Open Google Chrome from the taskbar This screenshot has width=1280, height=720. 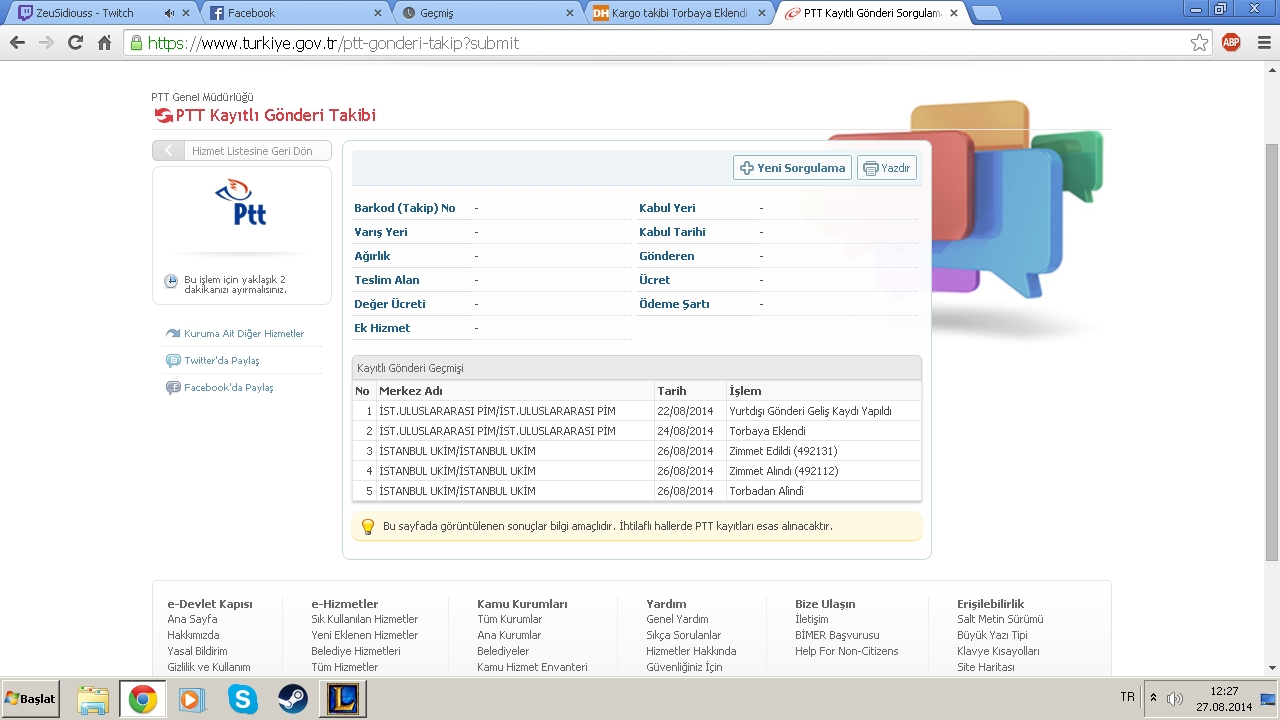pos(142,699)
